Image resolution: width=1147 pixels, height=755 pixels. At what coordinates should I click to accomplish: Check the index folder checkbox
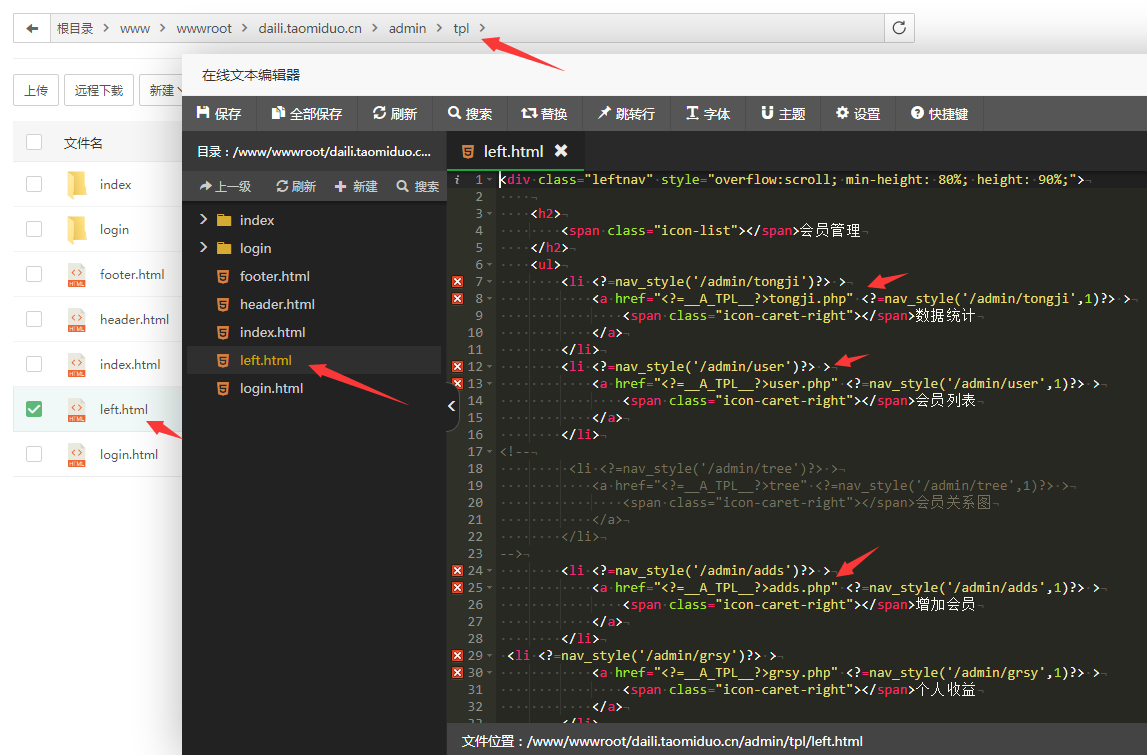pos(34,184)
